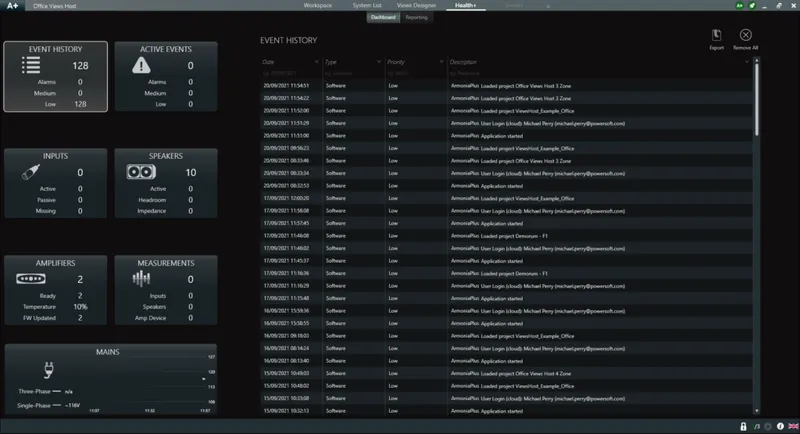Image resolution: width=800 pixels, height=434 pixels.
Task: Switch to the Dashboard sub-tab
Action: [x=383, y=17]
